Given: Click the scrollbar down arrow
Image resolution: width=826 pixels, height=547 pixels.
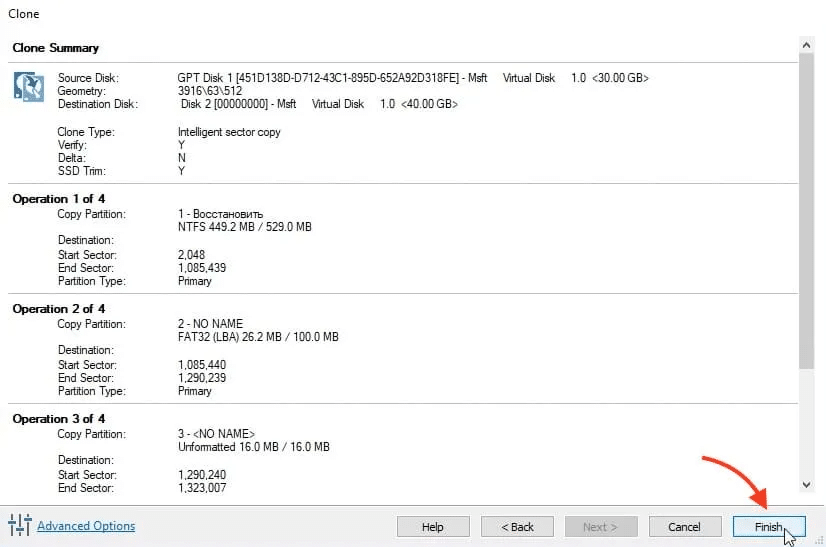Looking at the screenshot, I should coord(808,484).
